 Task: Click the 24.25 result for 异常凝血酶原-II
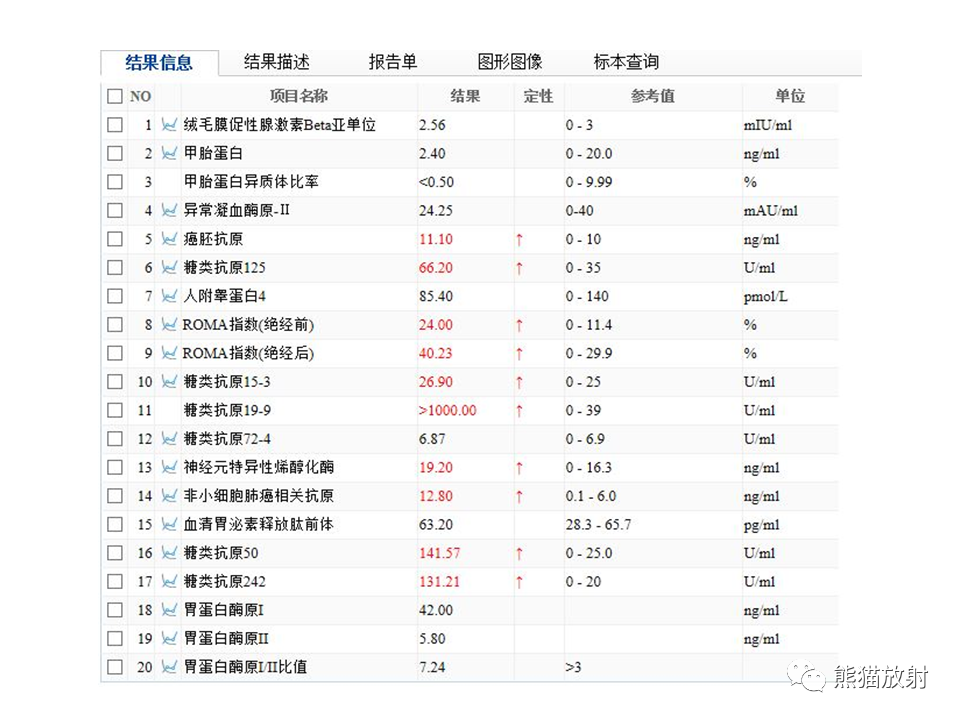click(x=436, y=211)
